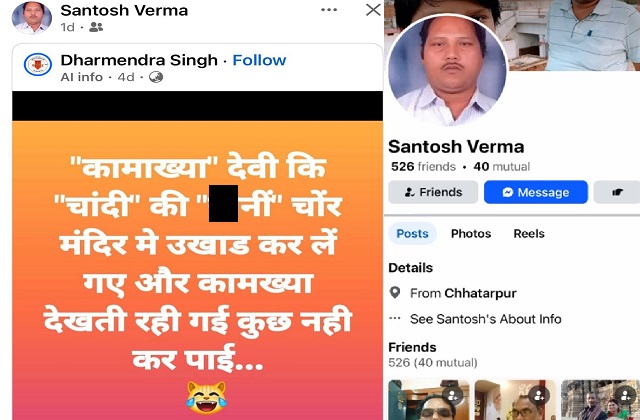Close the post with the X icon

point(373,10)
